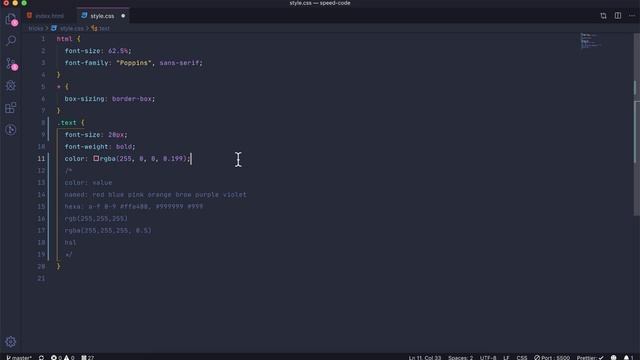Viewport: 640px width, 360px height.
Task: Open the Extensions view
Action: 11,108
